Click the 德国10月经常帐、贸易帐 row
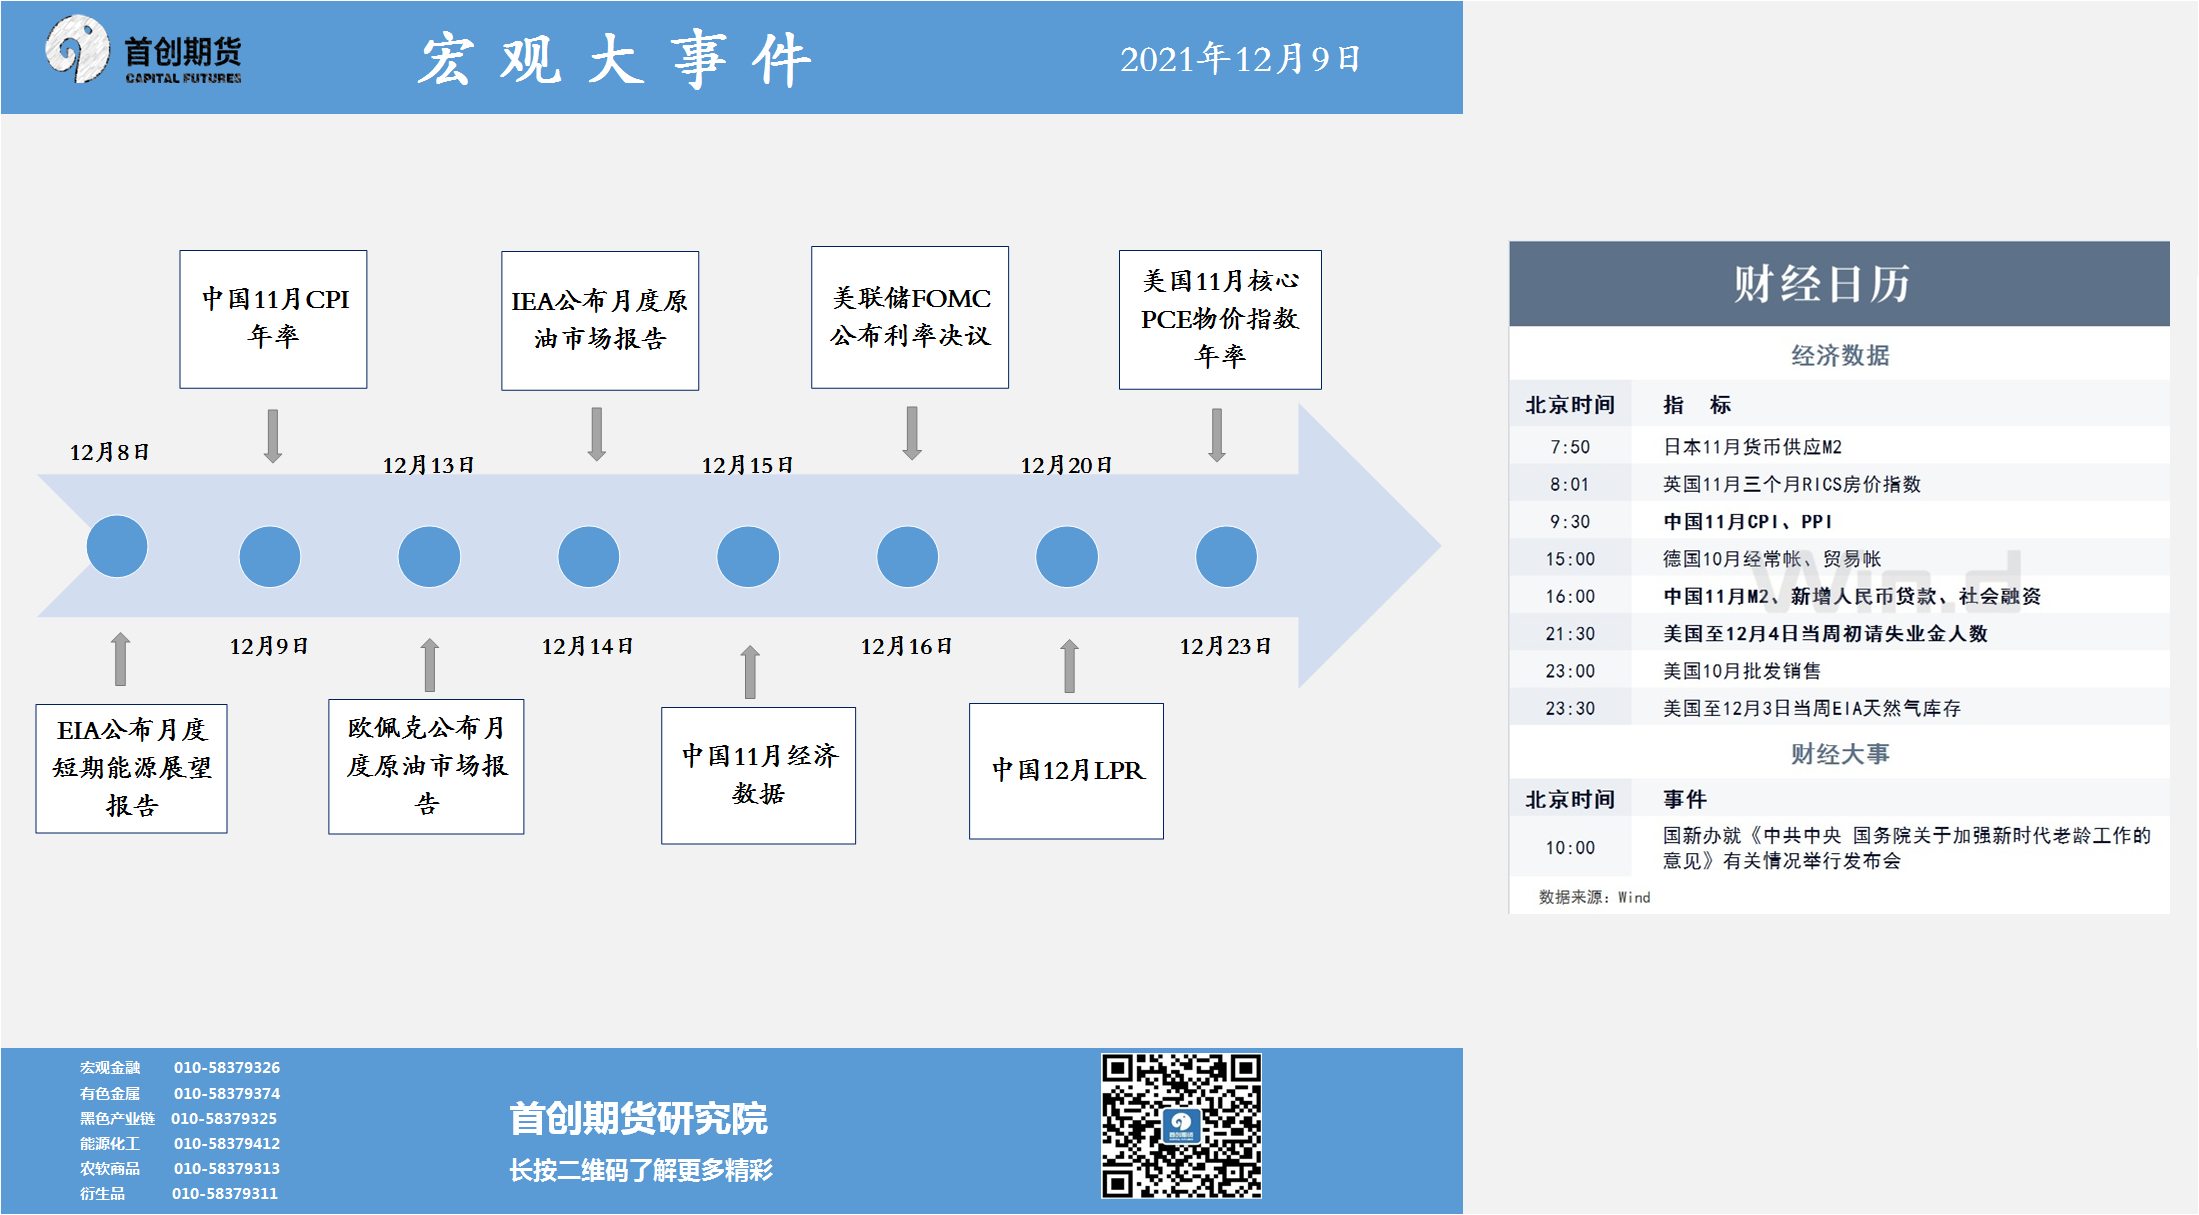Screen dimensions: 2199x1215 tap(1839, 559)
